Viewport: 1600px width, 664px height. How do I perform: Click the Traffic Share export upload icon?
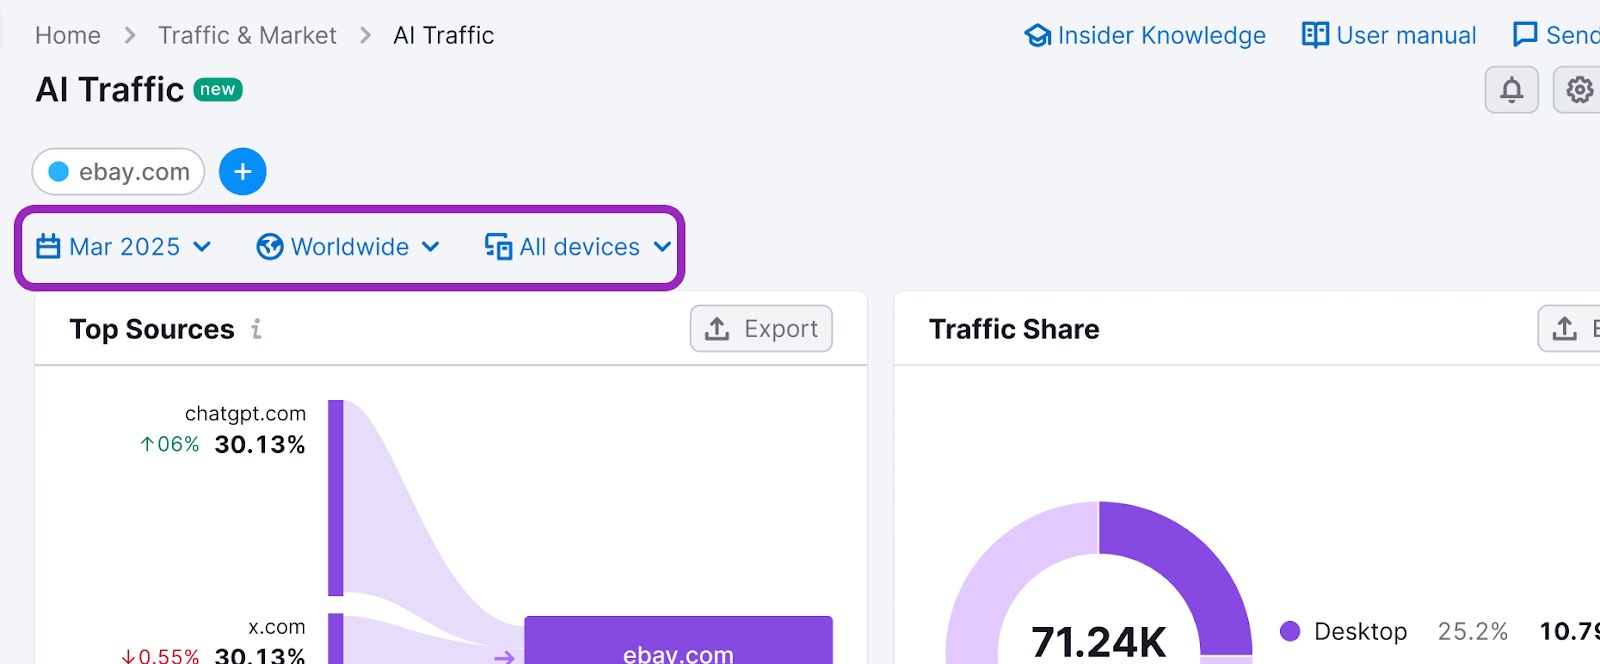1565,329
